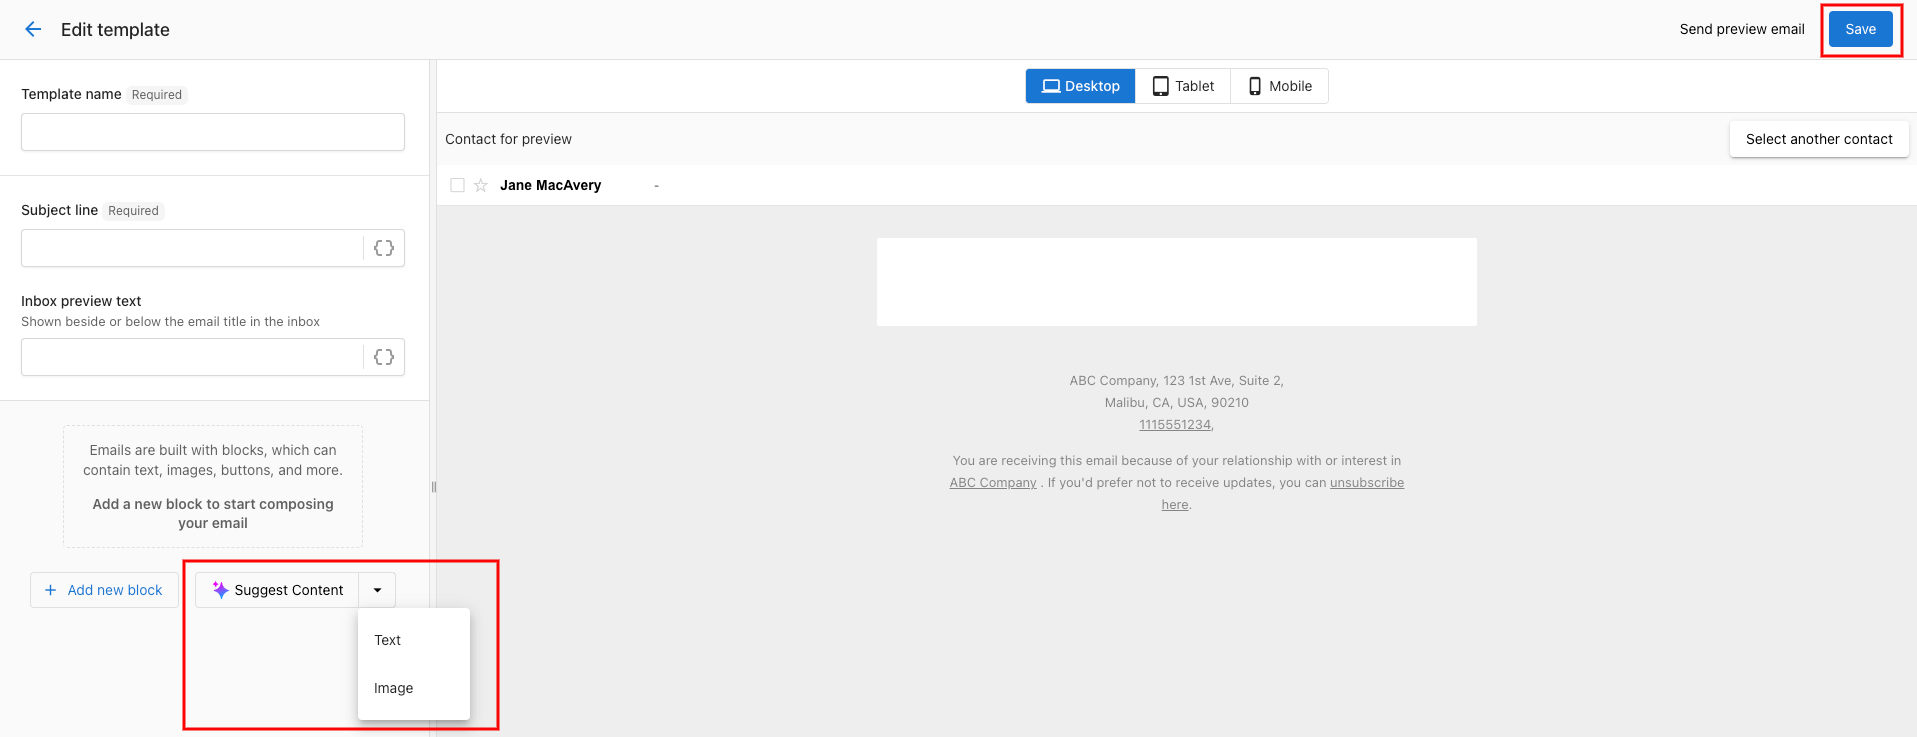The height and width of the screenshot is (737, 1917).
Task: Click the ABC Company footer link
Action: pos(992,483)
